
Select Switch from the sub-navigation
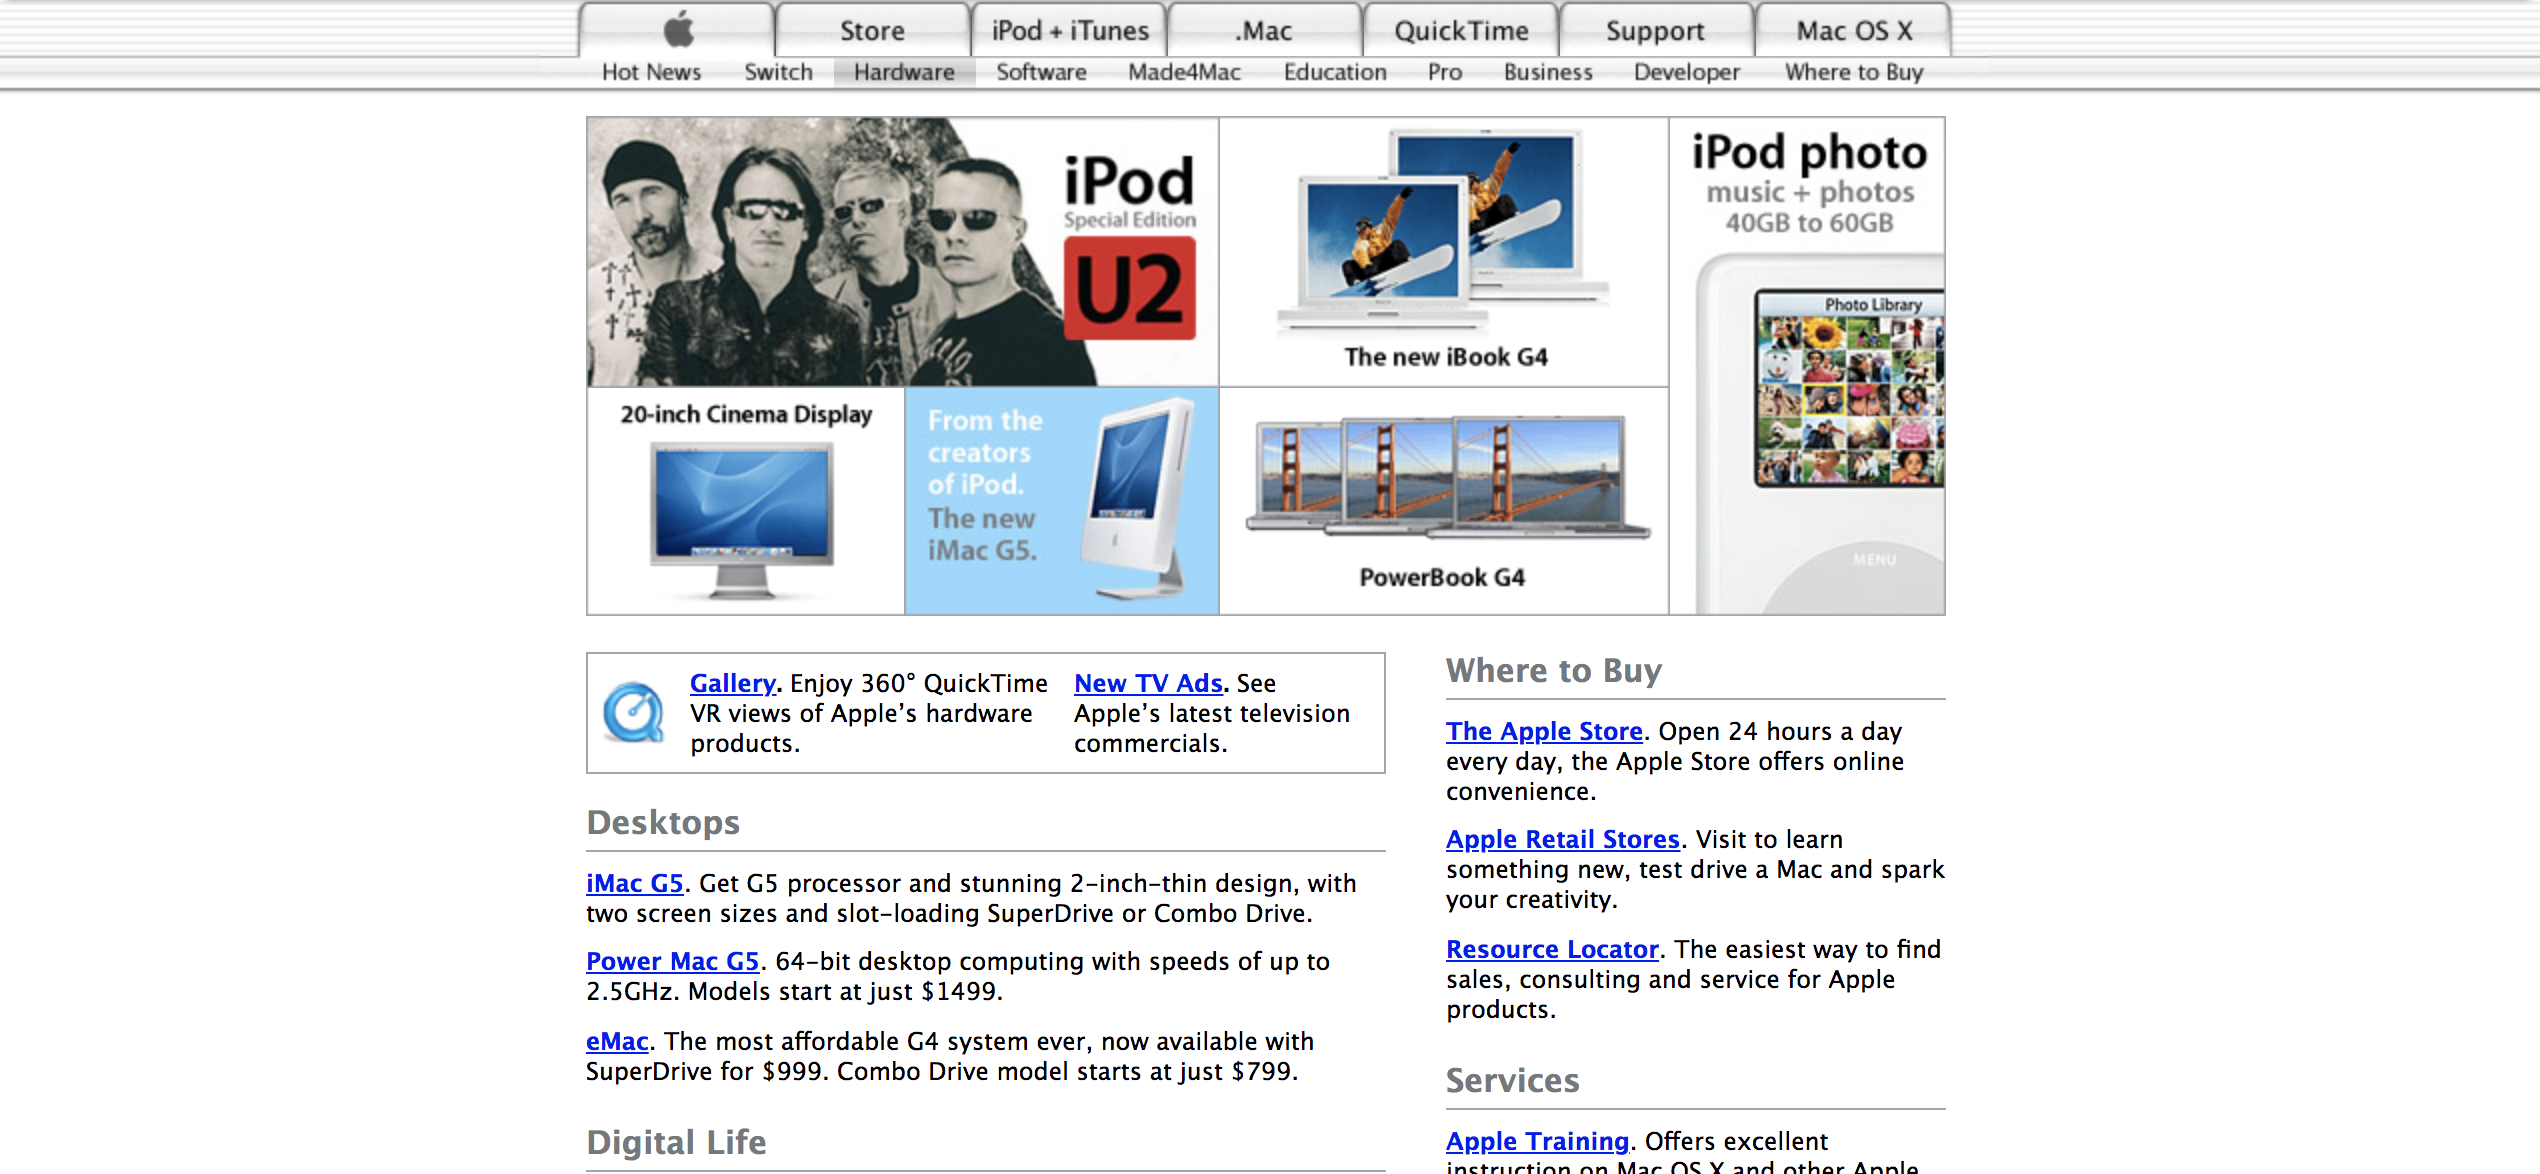coord(778,71)
